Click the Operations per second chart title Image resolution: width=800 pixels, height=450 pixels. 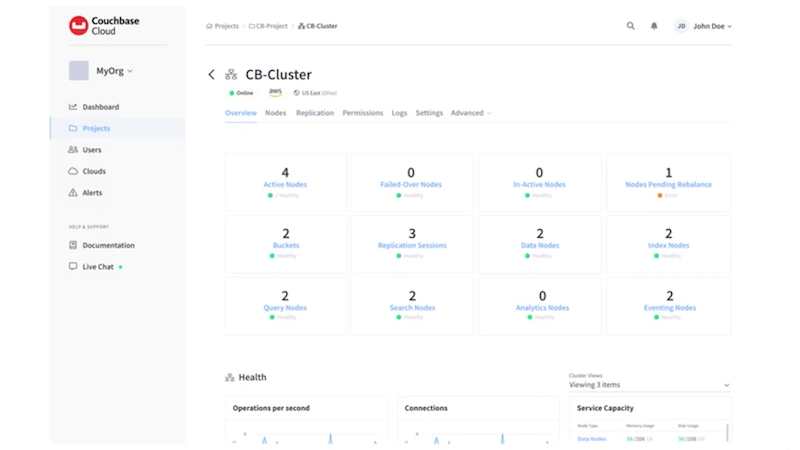[271, 408]
